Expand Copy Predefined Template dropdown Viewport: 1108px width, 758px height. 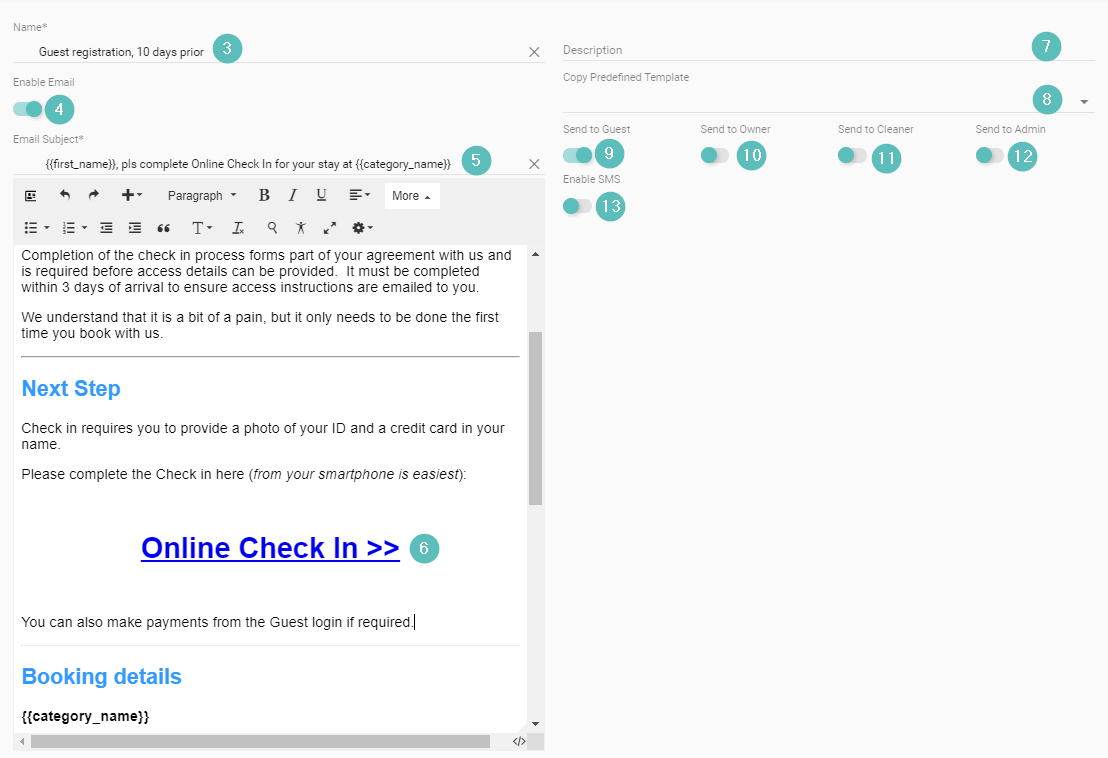[x=1084, y=102]
